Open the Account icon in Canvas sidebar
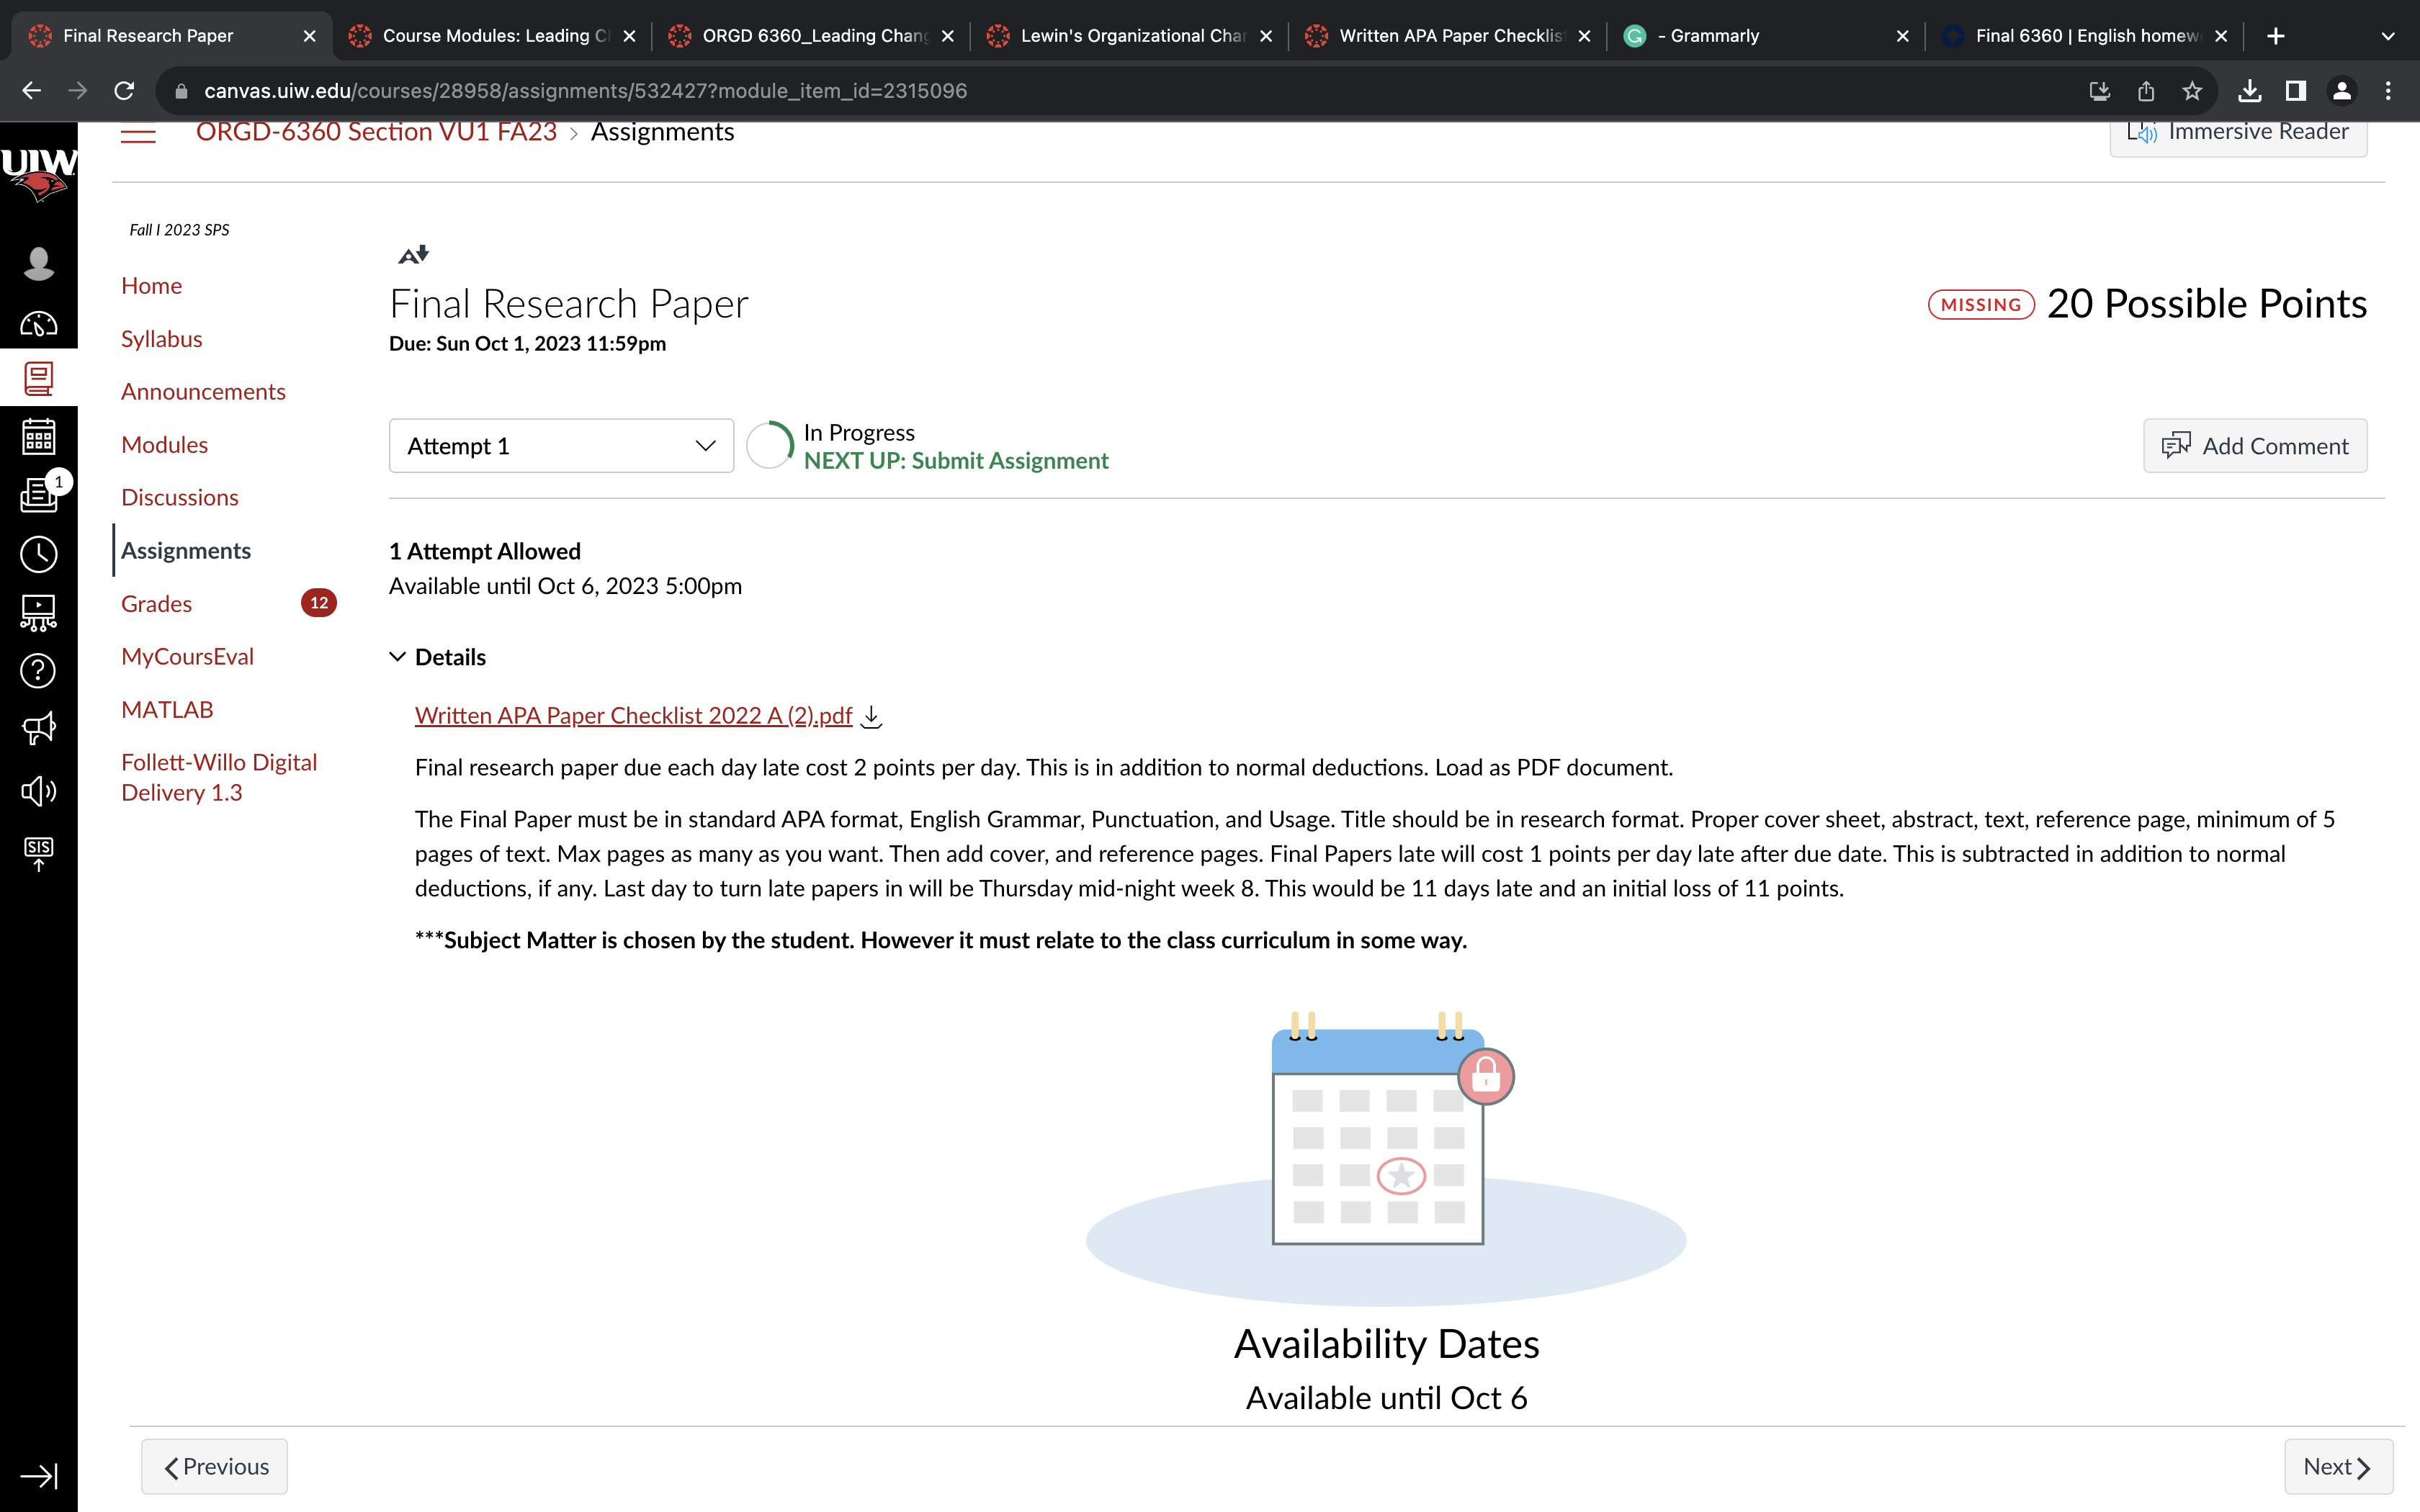 coord(38,263)
